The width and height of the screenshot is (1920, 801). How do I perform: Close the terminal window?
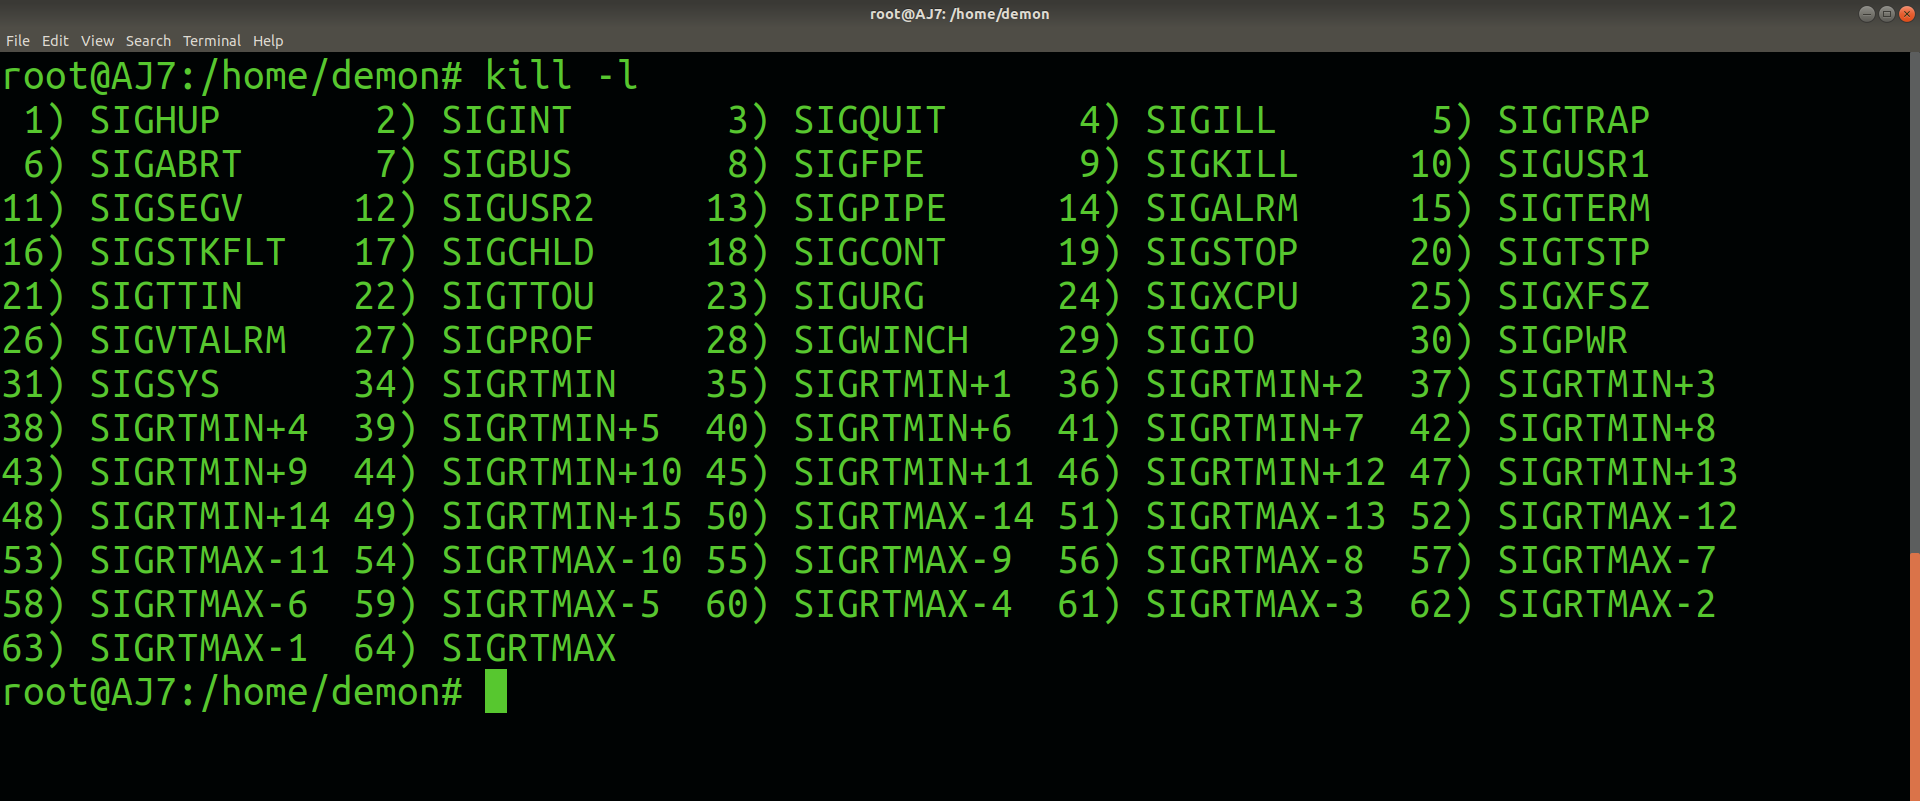click(1906, 14)
